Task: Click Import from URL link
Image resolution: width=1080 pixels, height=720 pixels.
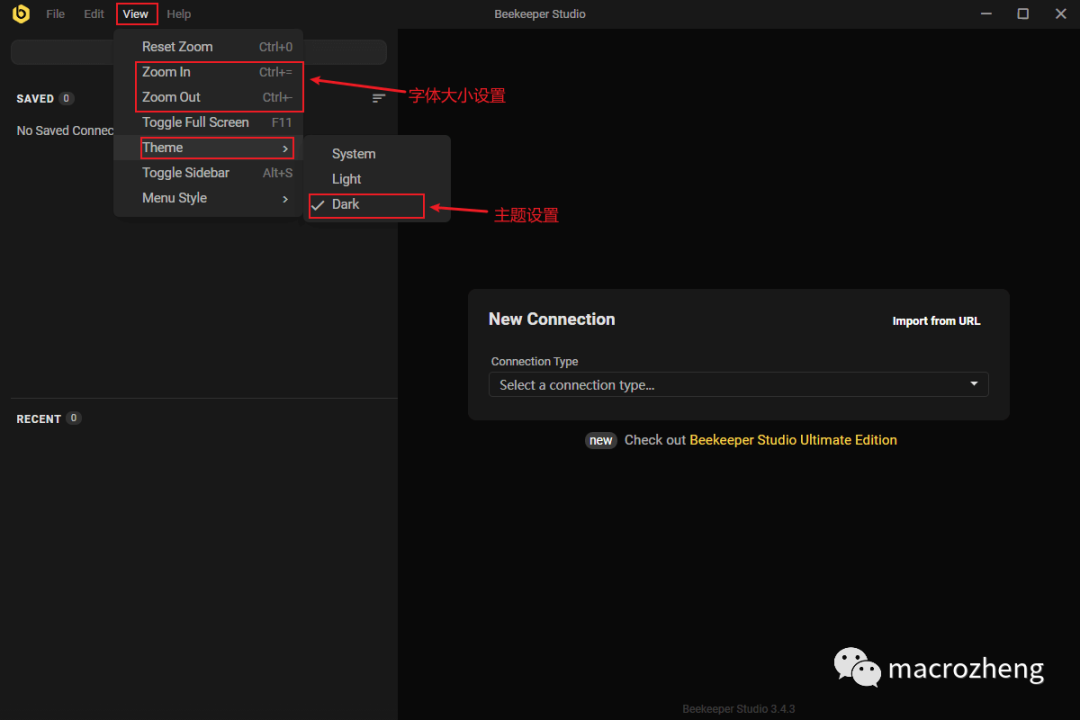Action: pyautogui.click(x=936, y=321)
